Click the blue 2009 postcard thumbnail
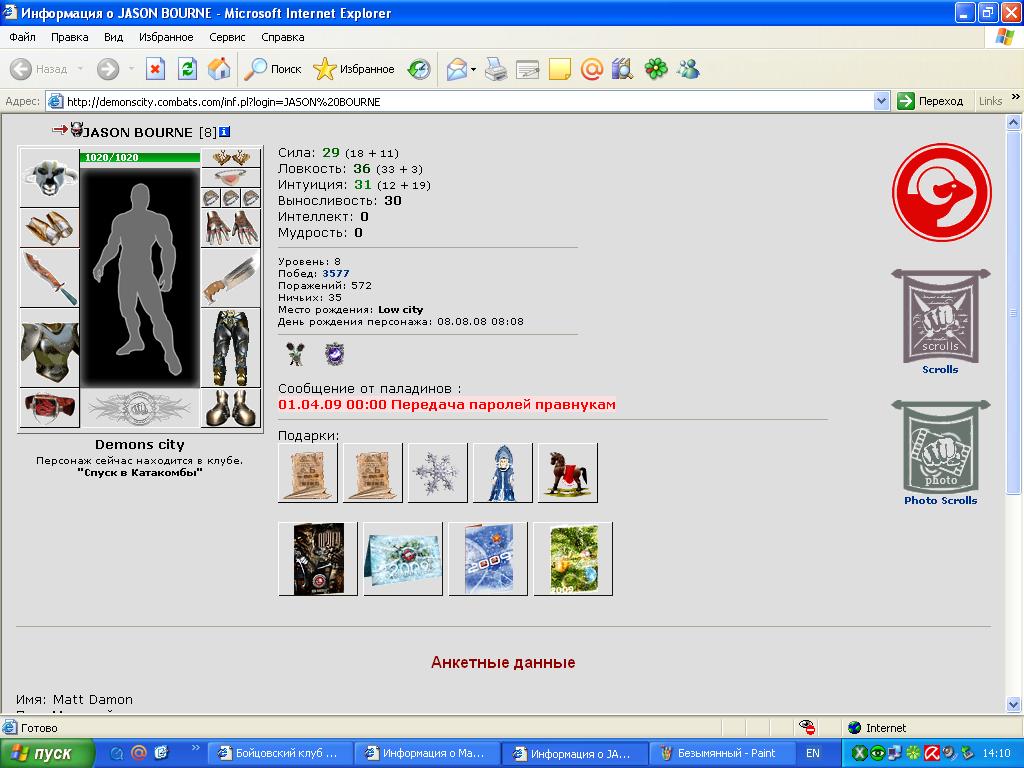The height and width of the screenshot is (768, 1024). point(488,559)
